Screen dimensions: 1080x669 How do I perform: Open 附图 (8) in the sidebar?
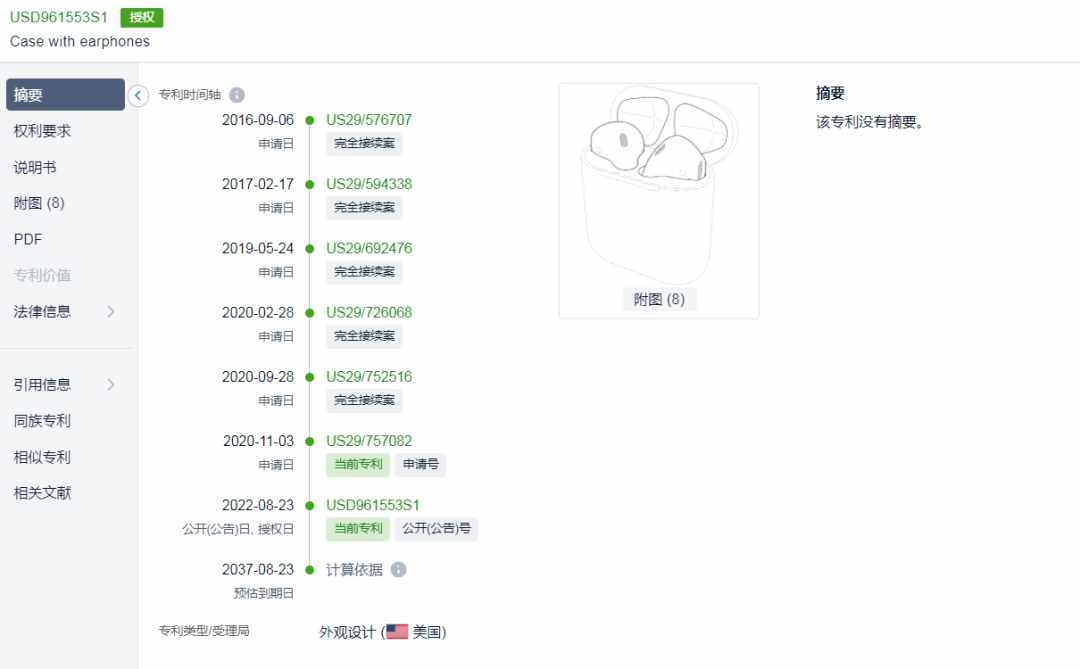click(x=39, y=203)
